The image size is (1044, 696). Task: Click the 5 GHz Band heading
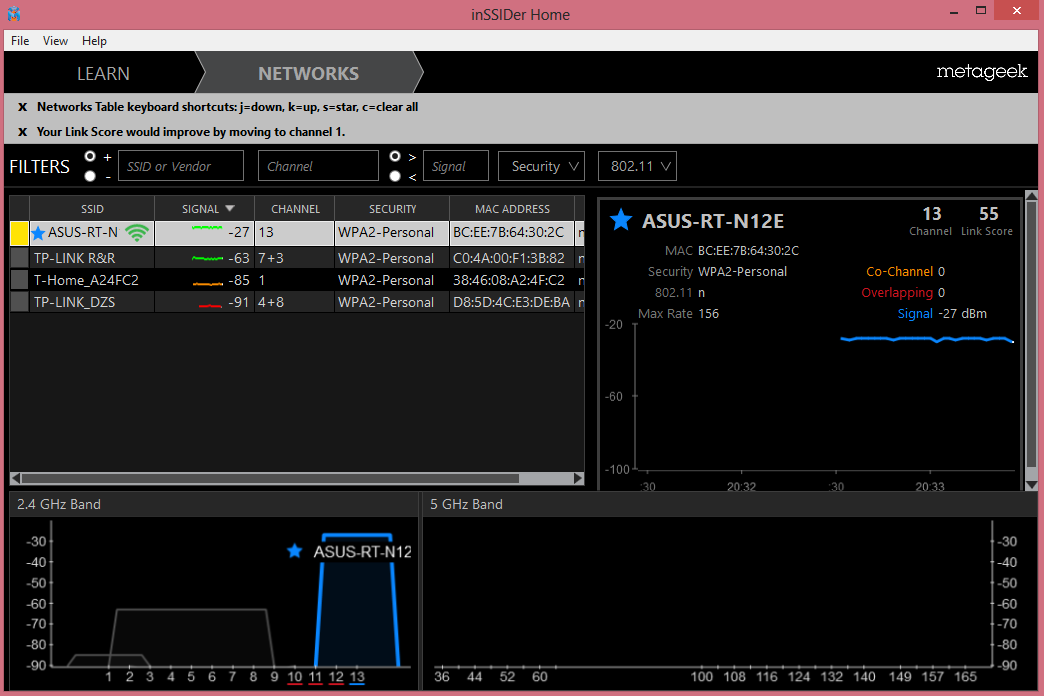tap(466, 504)
